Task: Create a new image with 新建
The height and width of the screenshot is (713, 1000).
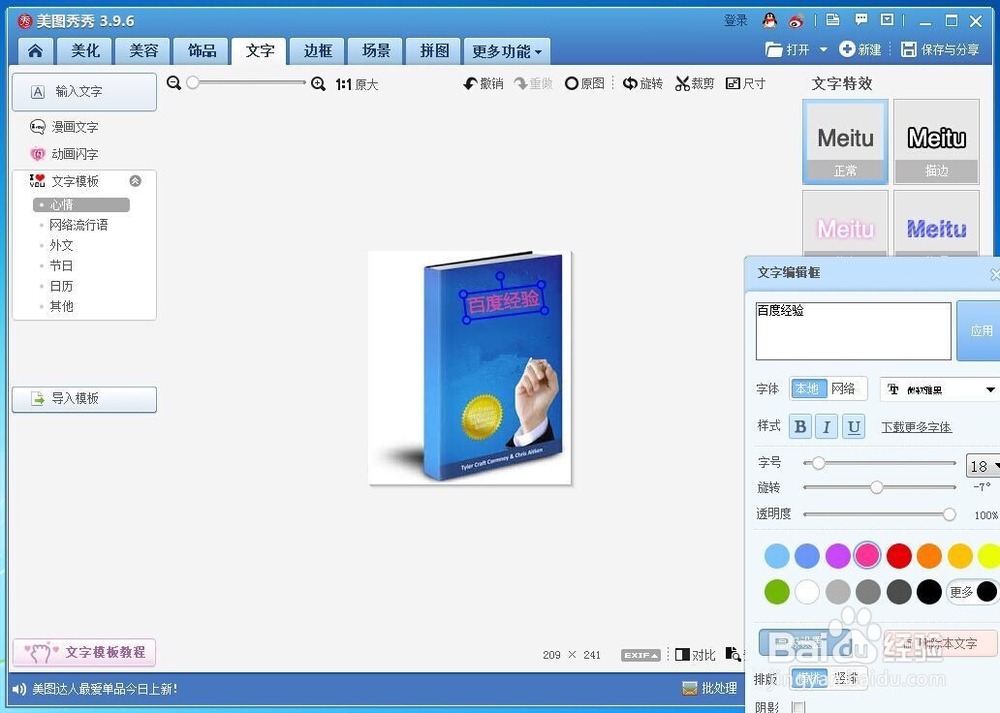Action: coord(860,49)
